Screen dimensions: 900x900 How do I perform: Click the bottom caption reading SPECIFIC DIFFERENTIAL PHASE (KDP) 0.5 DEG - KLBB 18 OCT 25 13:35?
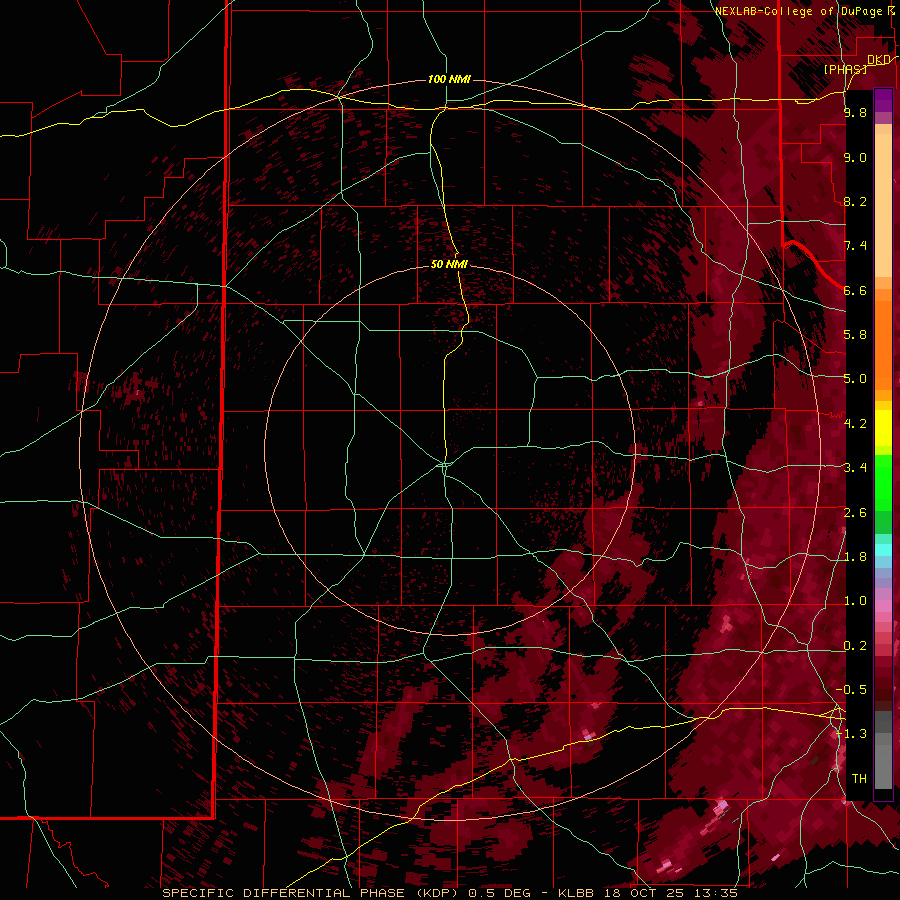pos(450,893)
